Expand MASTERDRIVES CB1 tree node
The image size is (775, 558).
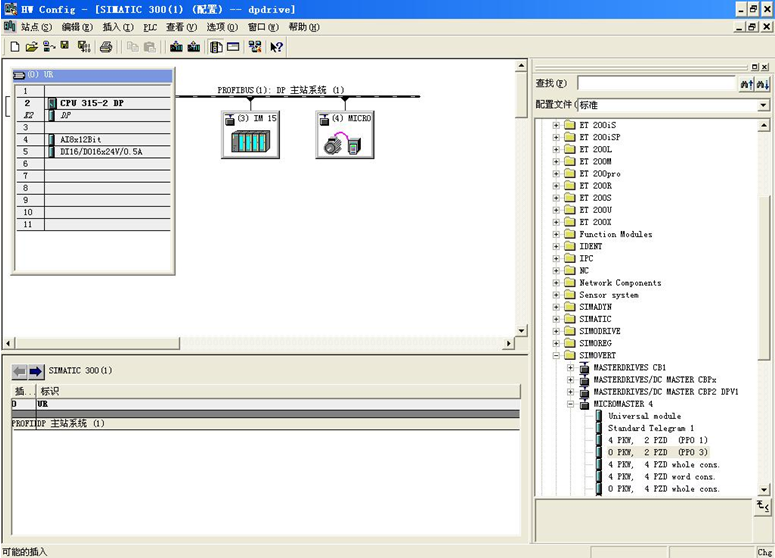point(571,368)
